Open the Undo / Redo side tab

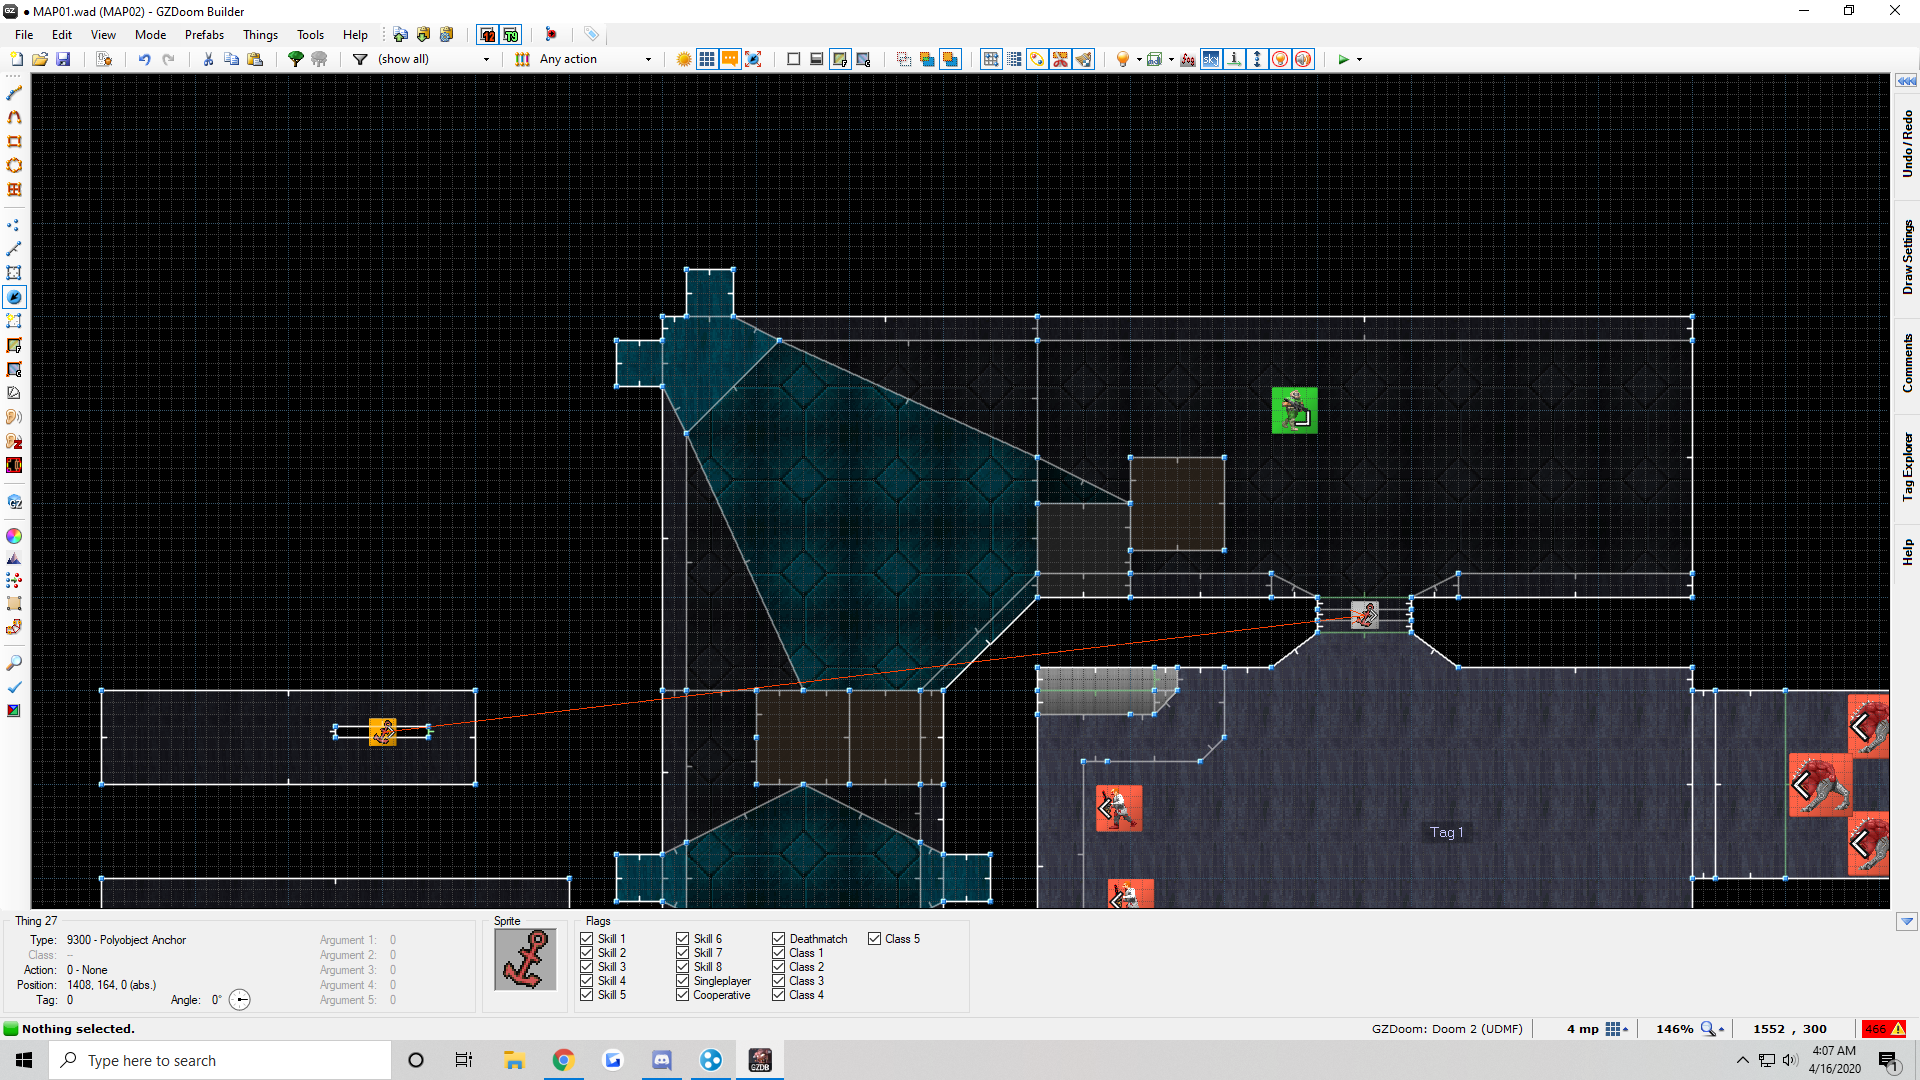pos(1907,145)
